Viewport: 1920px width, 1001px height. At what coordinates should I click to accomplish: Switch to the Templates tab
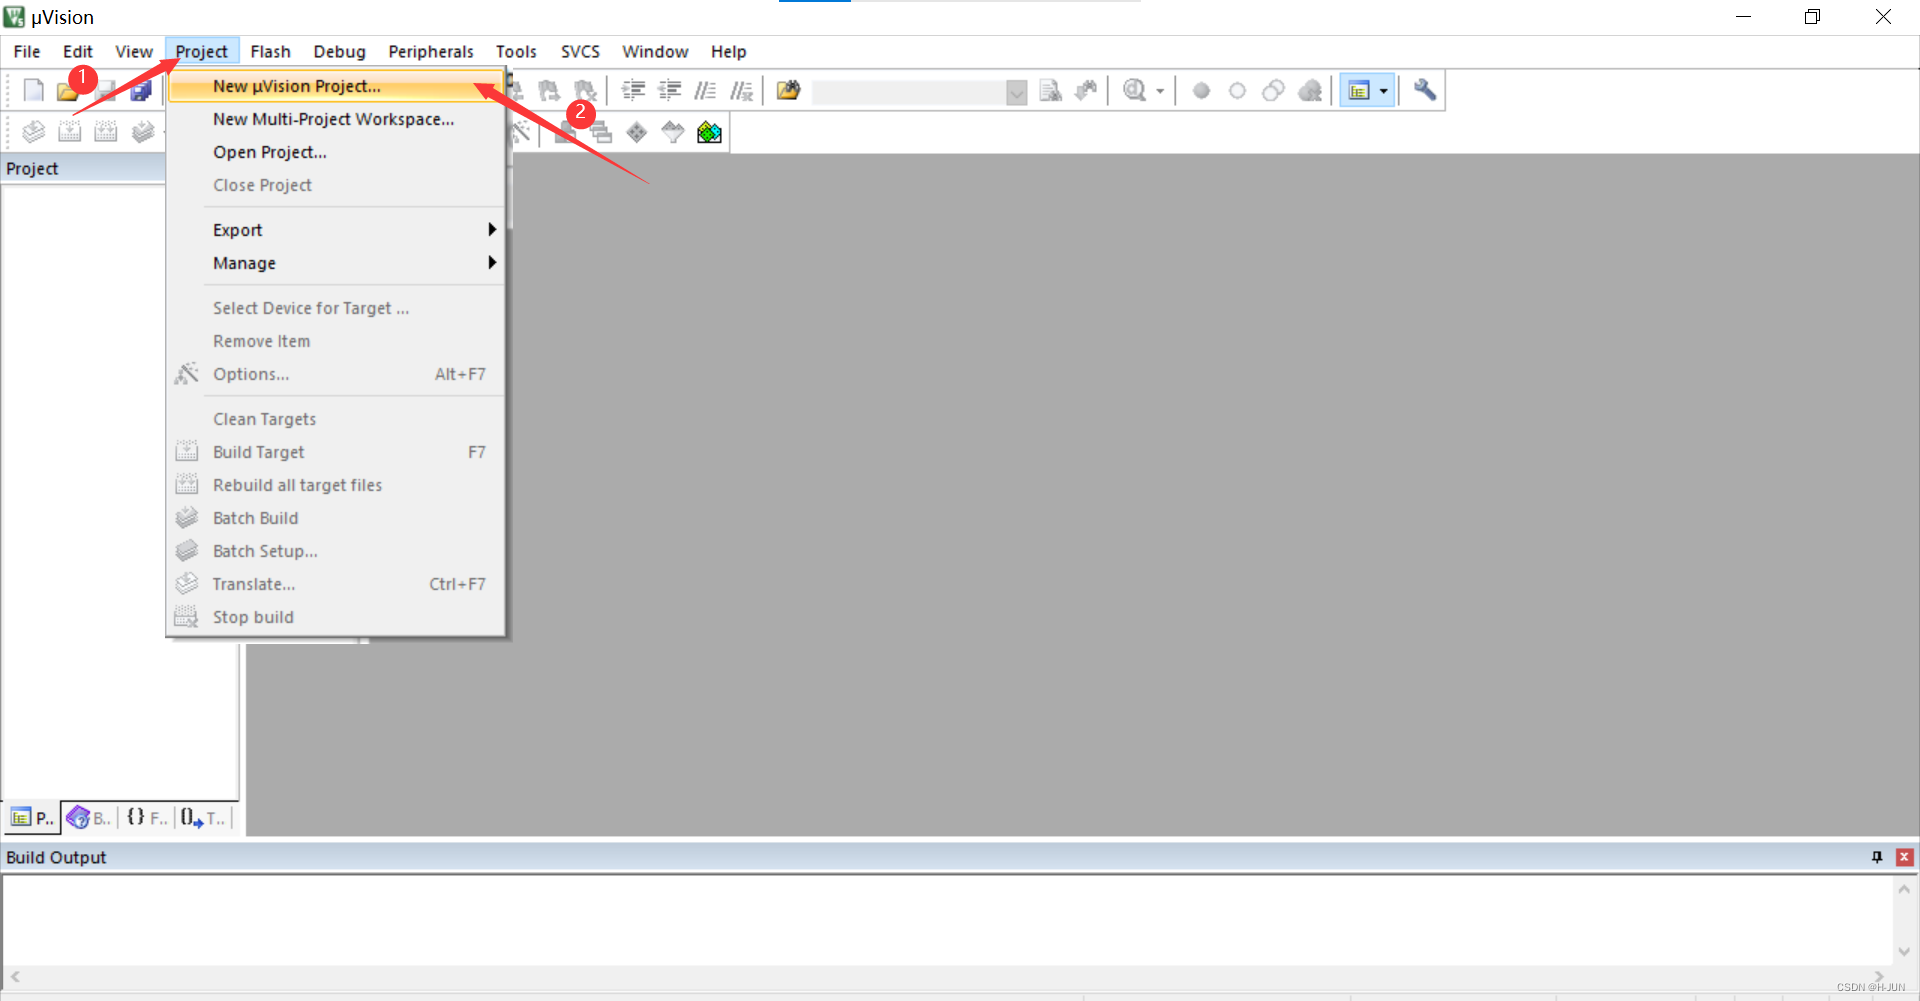point(204,818)
